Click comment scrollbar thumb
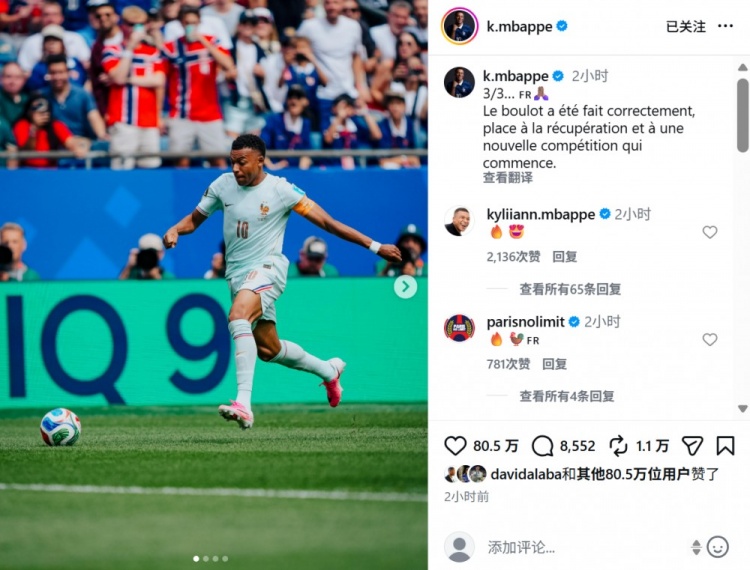This screenshot has width=750, height=570. point(742,116)
